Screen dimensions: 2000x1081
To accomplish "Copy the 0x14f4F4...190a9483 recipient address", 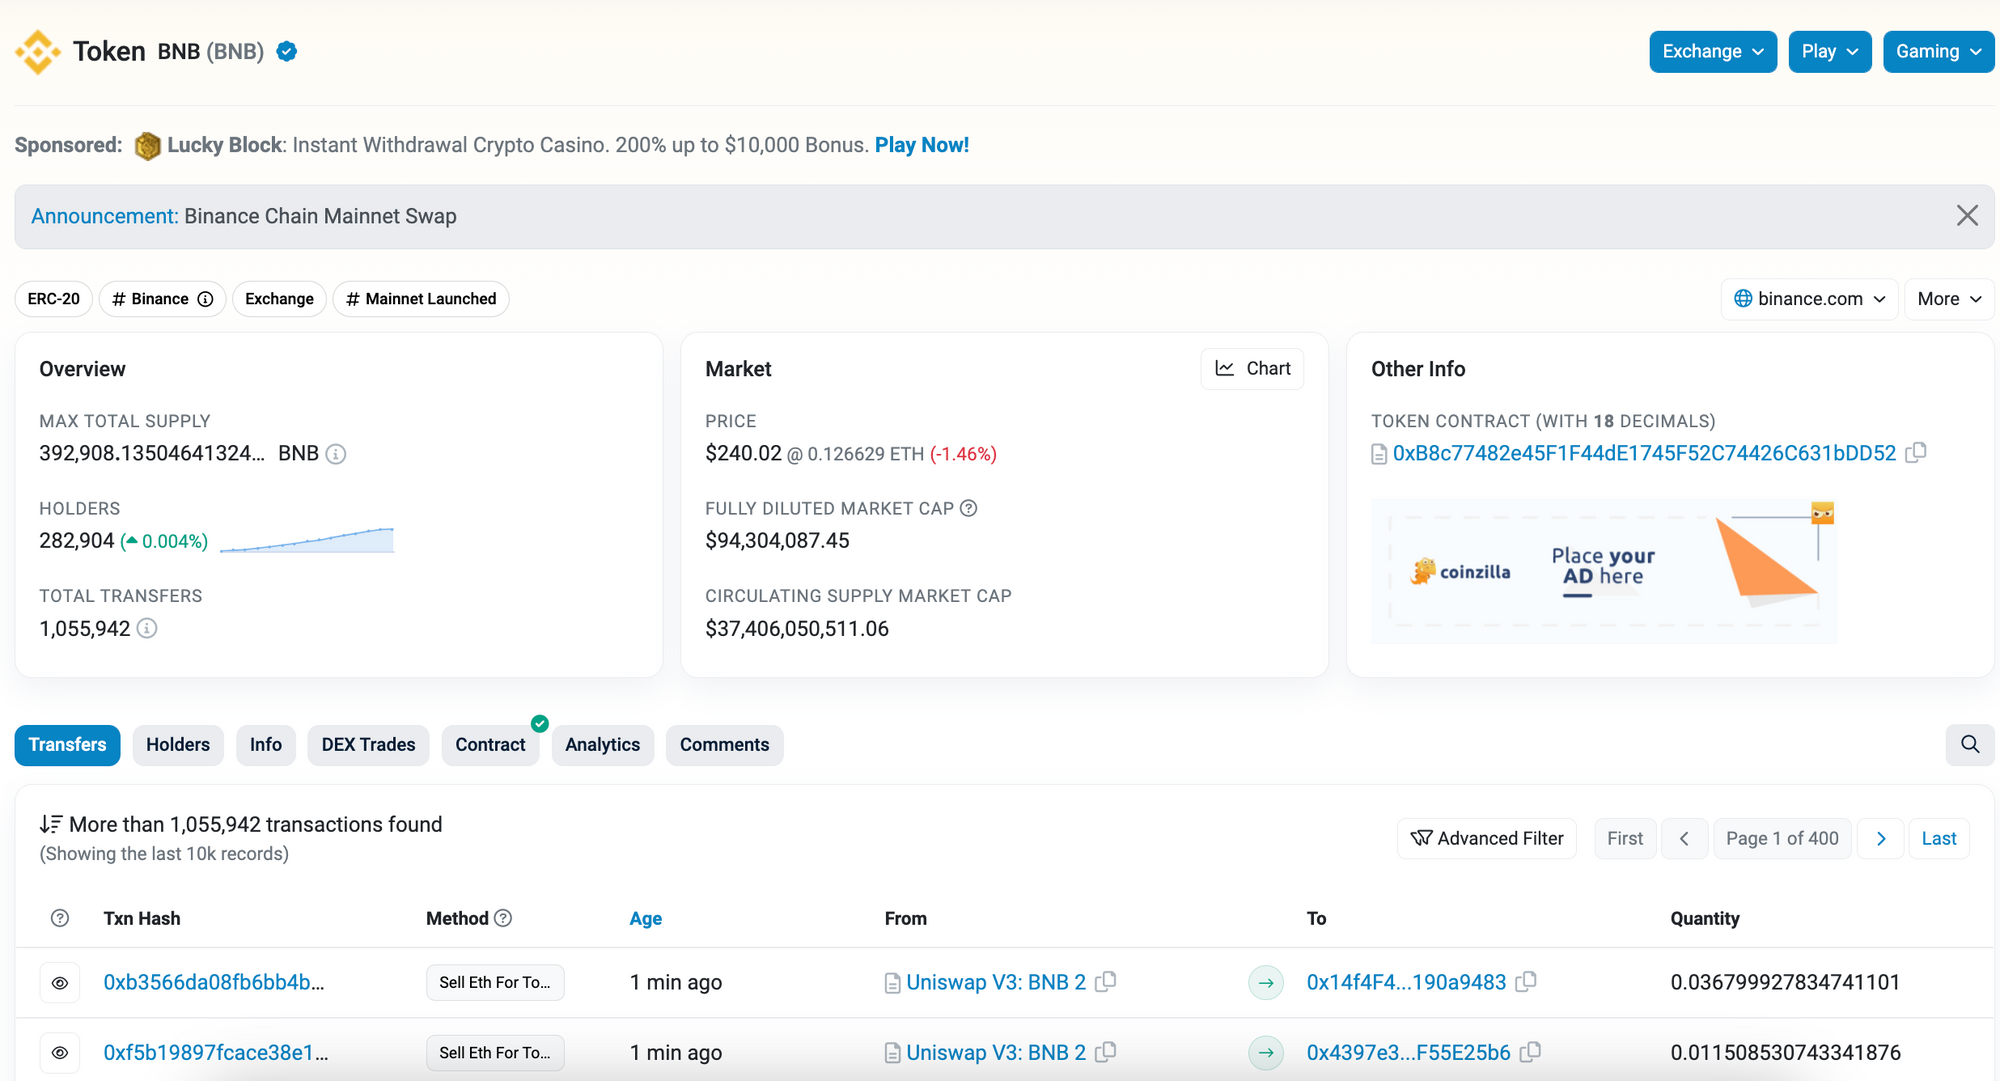I will coord(1526,982).
